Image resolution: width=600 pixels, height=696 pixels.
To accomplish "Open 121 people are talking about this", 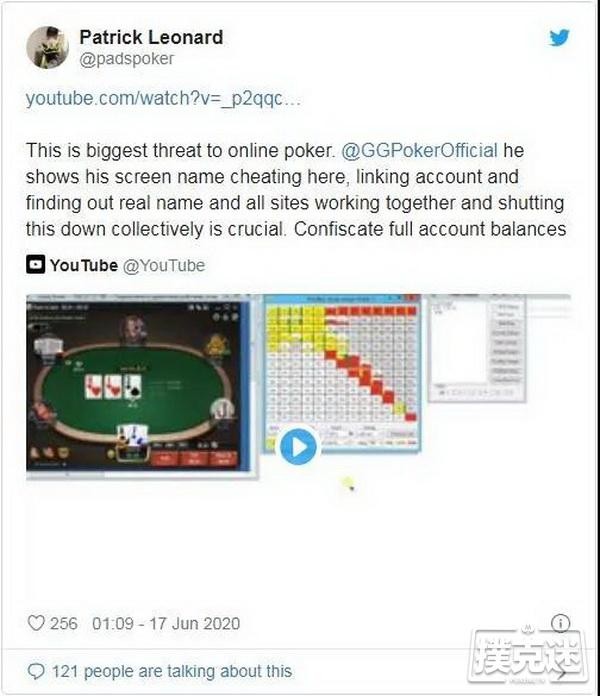I will (172, 671).
